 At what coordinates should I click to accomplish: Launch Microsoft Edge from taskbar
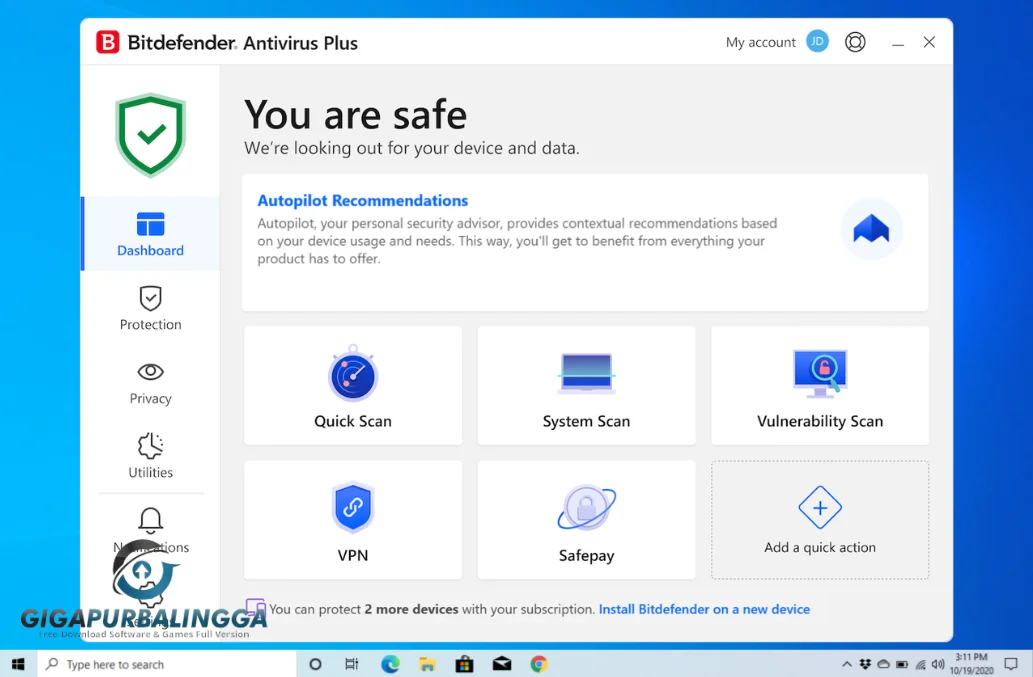(x=390, y=664)
